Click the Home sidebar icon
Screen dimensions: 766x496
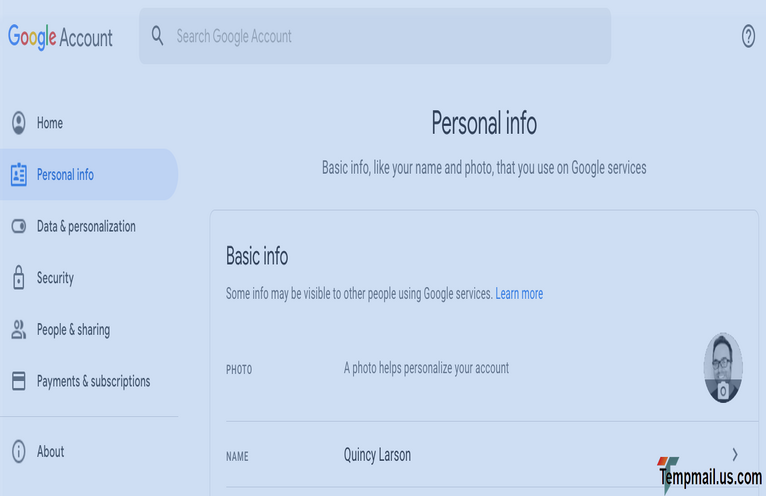(x=18, y=123)
